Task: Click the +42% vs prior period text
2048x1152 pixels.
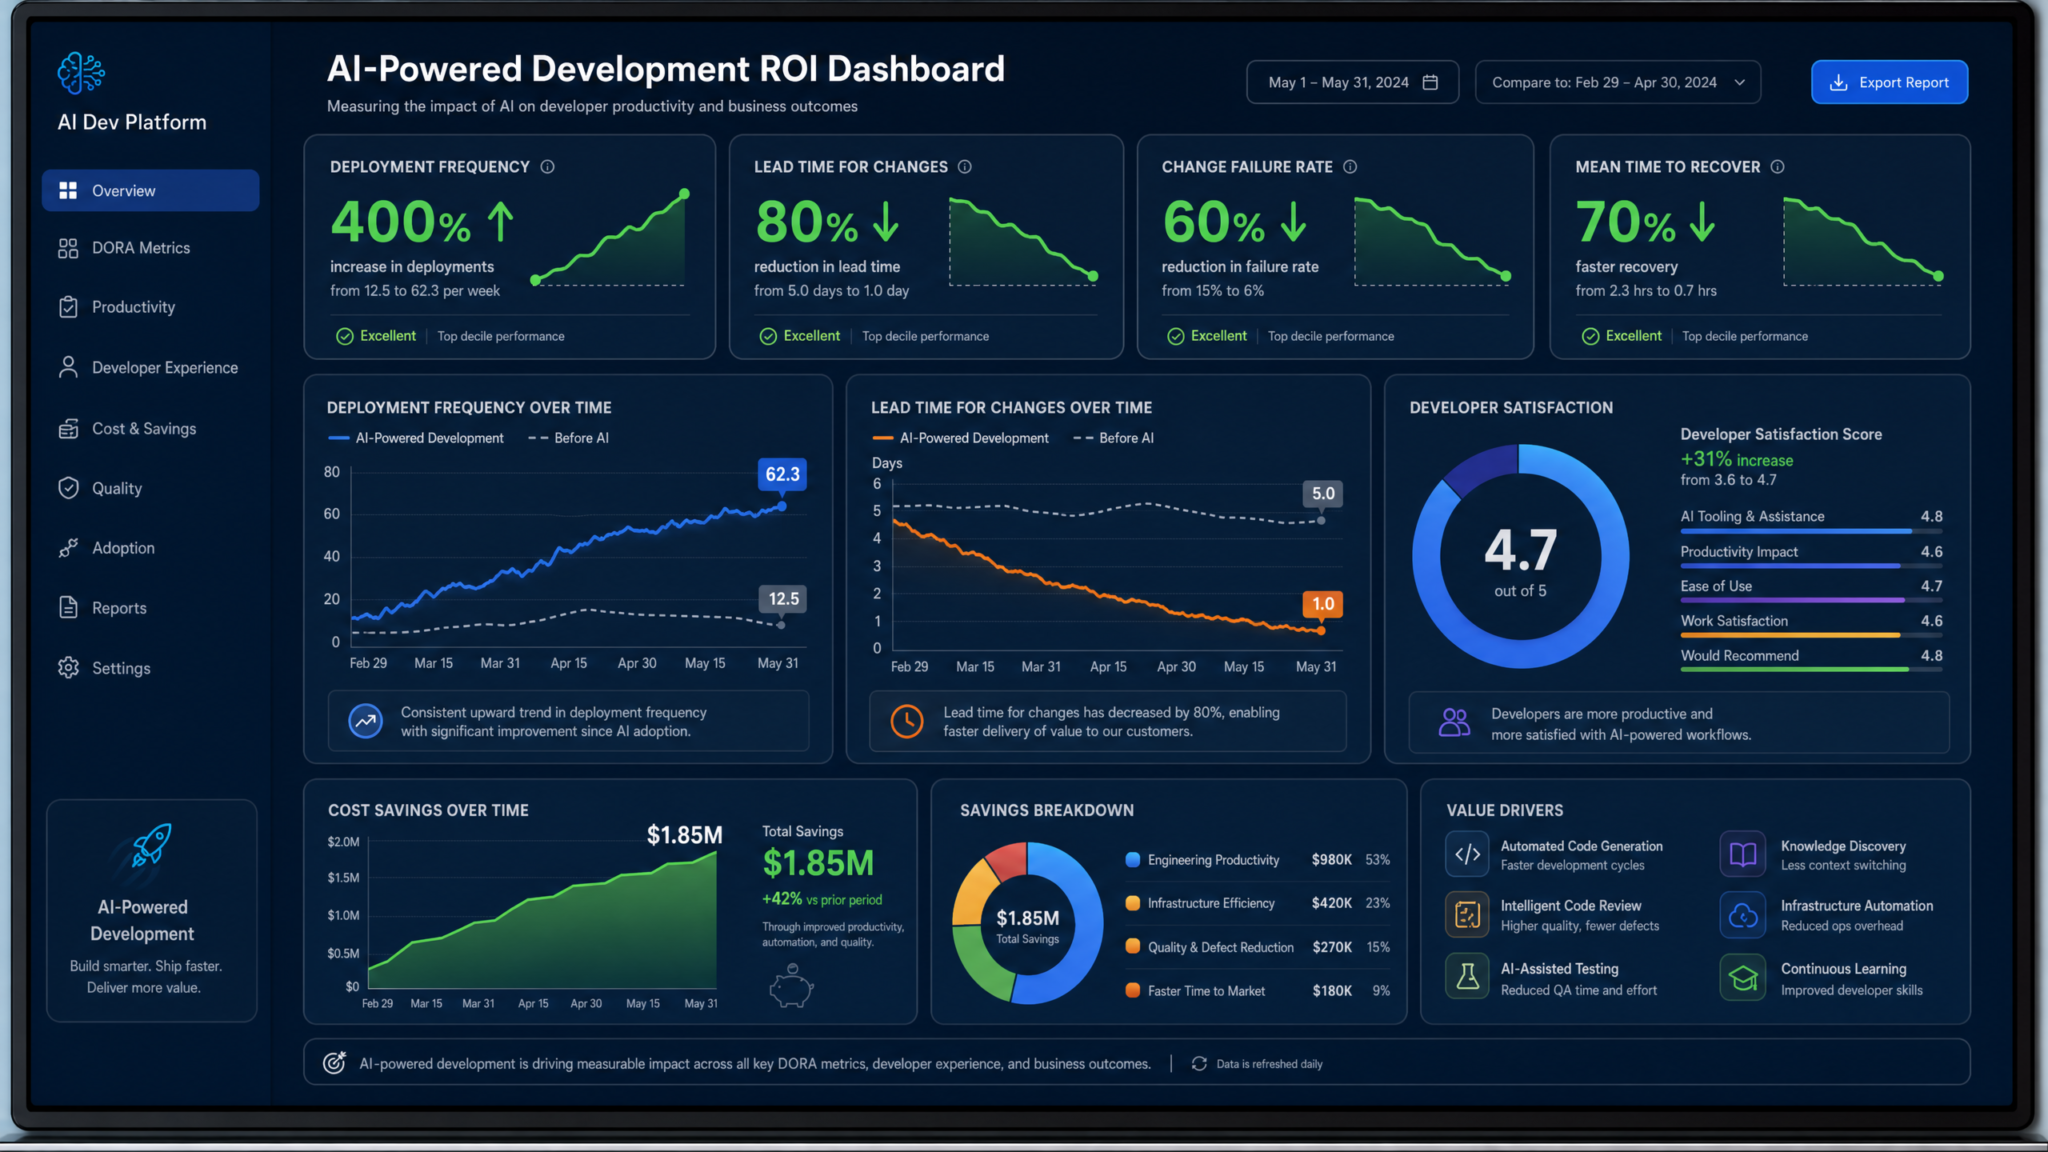Action: tap(822, 899)
